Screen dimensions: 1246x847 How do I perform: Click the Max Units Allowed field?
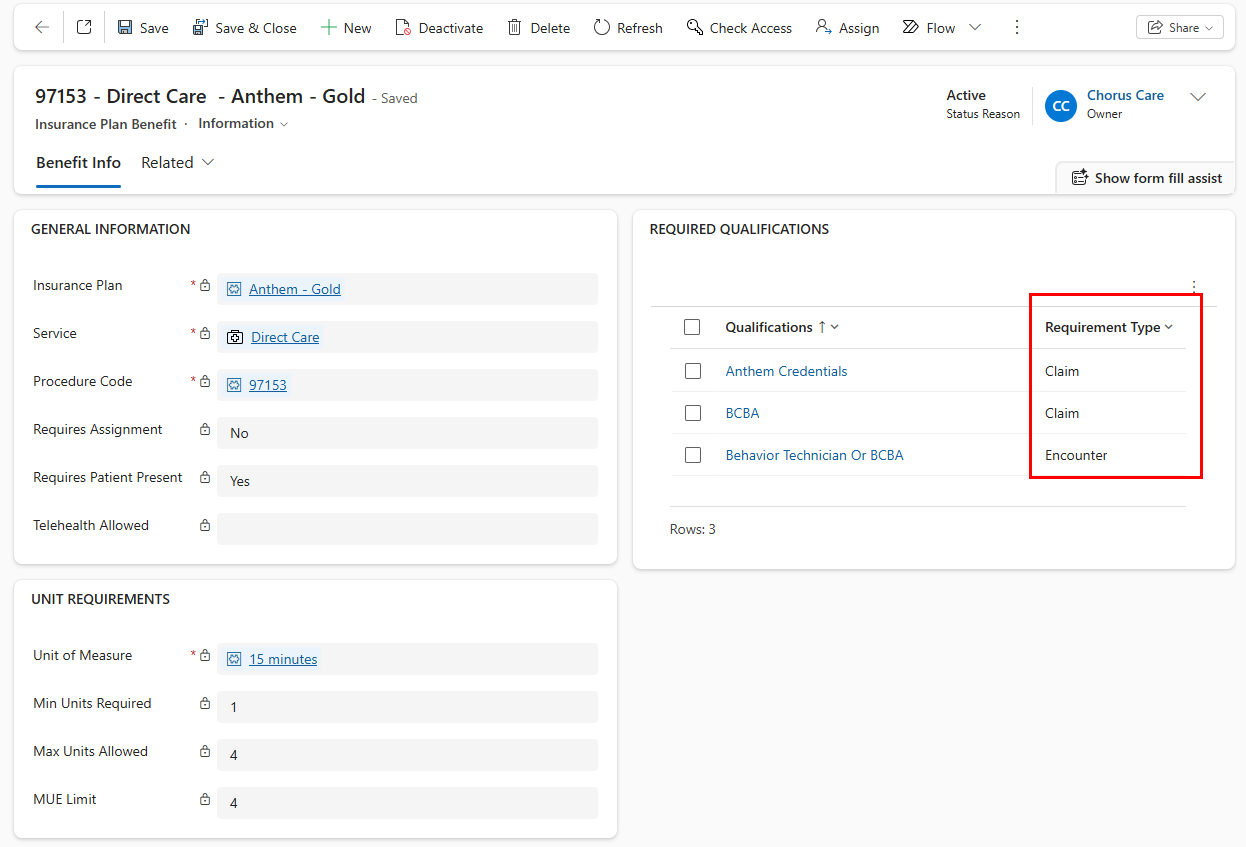(x=407, y=755)
